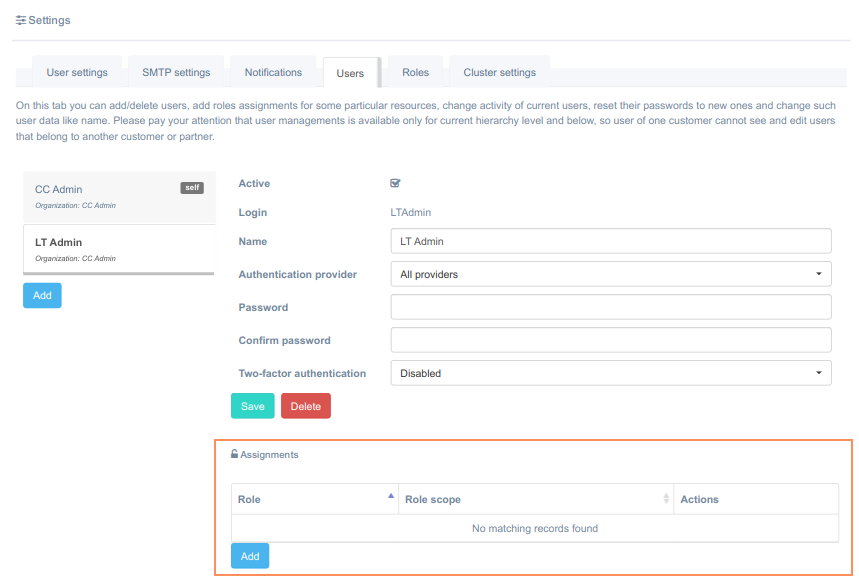The height and width of the screenshot is (580, 859).
Task: Open the SMTP settings tab
Action: [176, 72]
